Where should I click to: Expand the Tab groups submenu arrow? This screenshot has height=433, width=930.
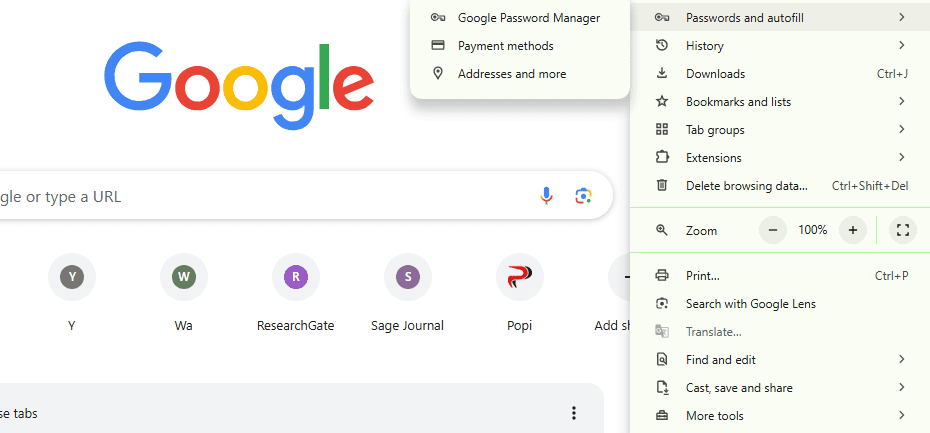[x=902, y=129]
